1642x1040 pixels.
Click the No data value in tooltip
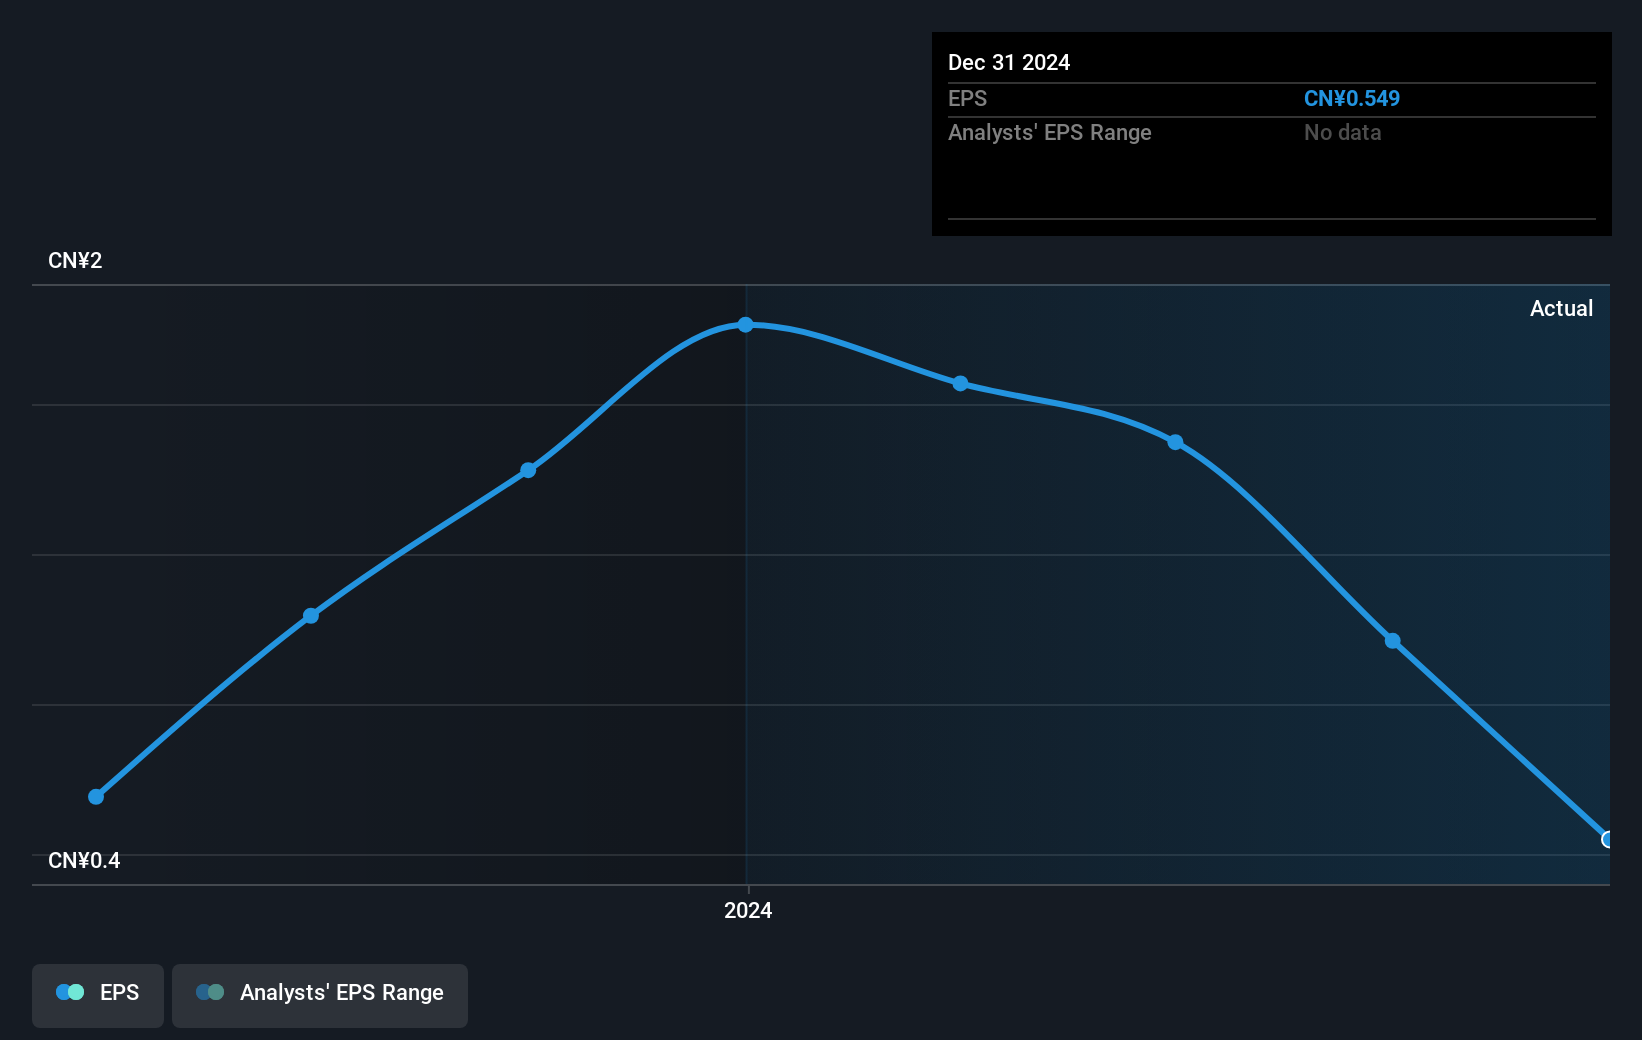coord(1343,133)
